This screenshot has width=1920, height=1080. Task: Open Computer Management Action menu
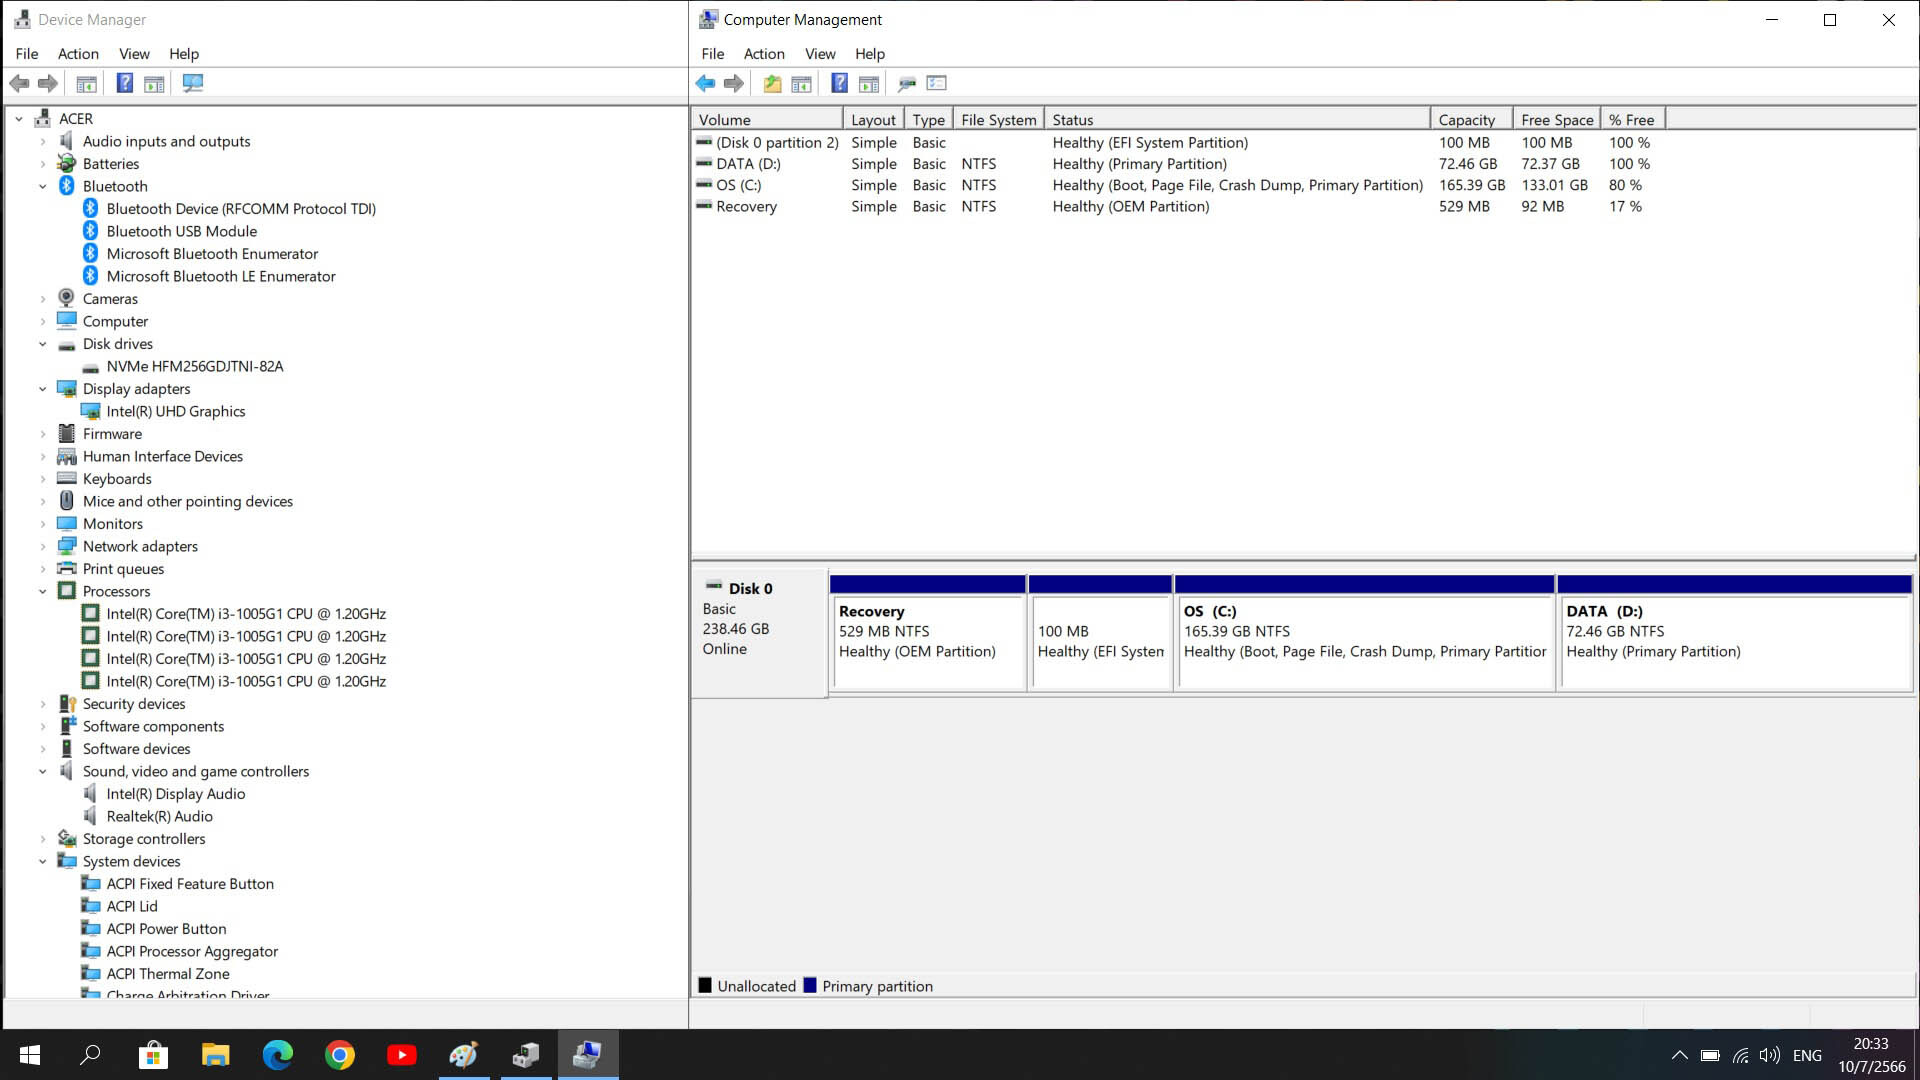point(764,54)
